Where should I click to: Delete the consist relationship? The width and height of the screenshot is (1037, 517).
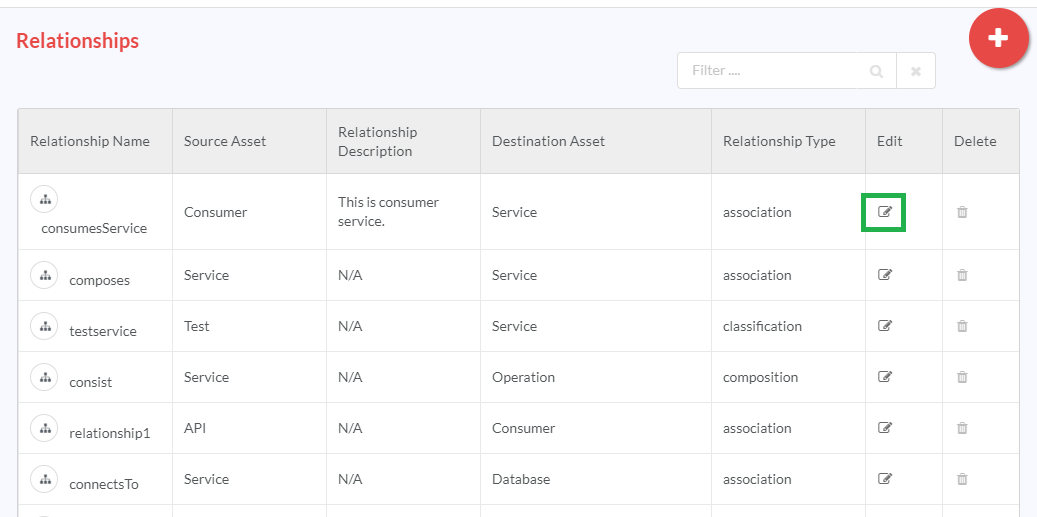pyautogui.click(x=962, y=377)
